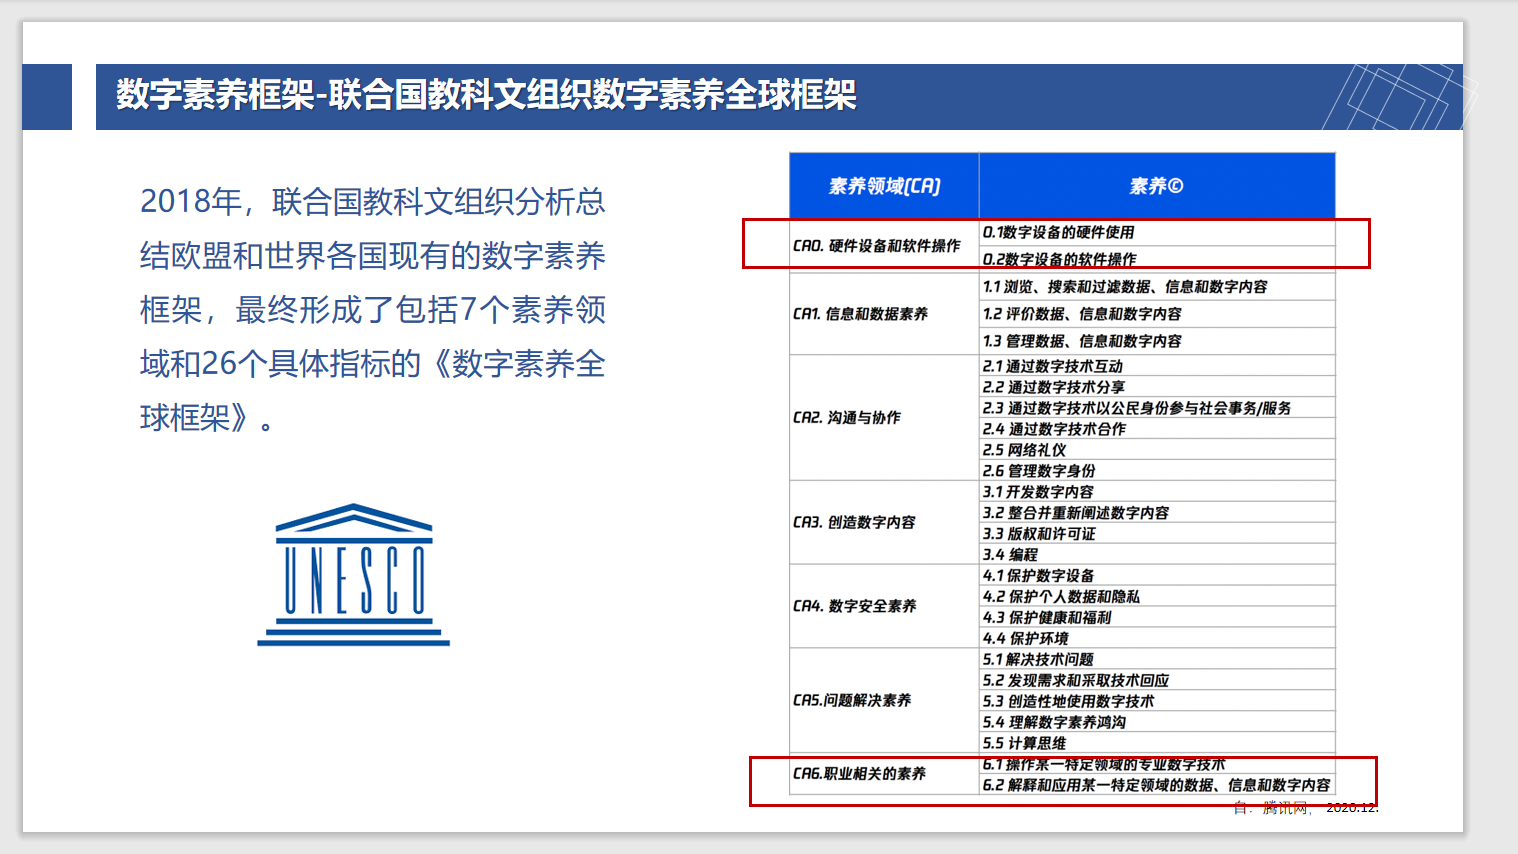Select the CA3. 创造数字内容 cell

[x=855, y=522]
